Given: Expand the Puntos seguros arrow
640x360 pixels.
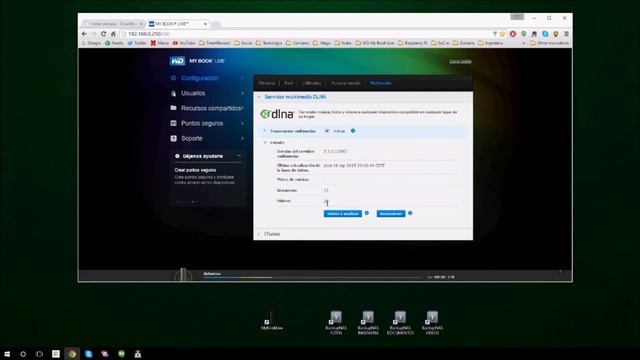Looking at the screenshot, I should click(x=242, y=123).
